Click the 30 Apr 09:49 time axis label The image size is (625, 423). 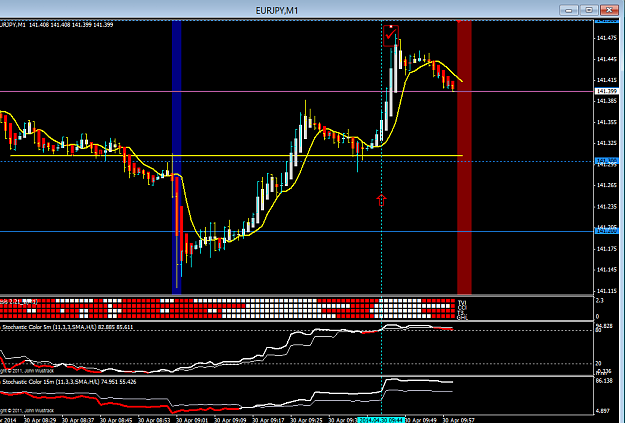coord(421,420)
